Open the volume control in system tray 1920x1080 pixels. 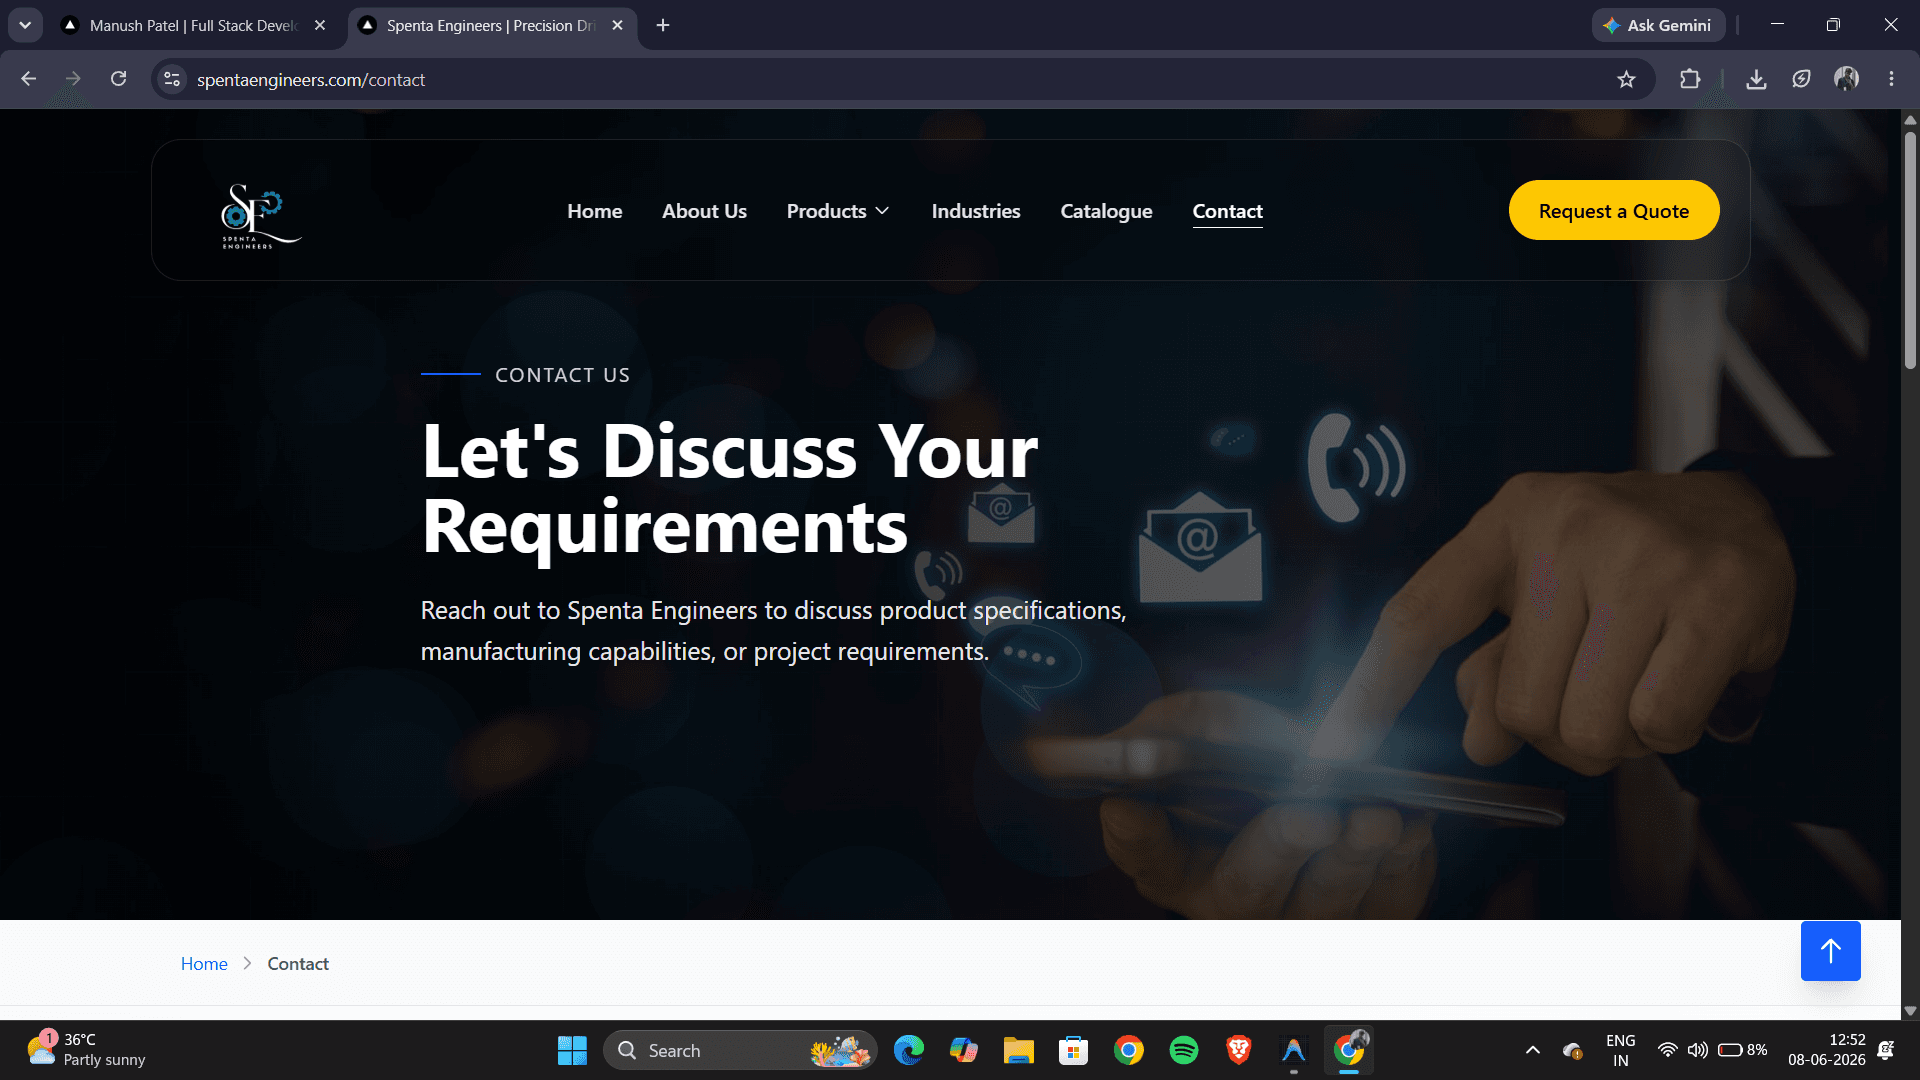tap(1697, 1050)
